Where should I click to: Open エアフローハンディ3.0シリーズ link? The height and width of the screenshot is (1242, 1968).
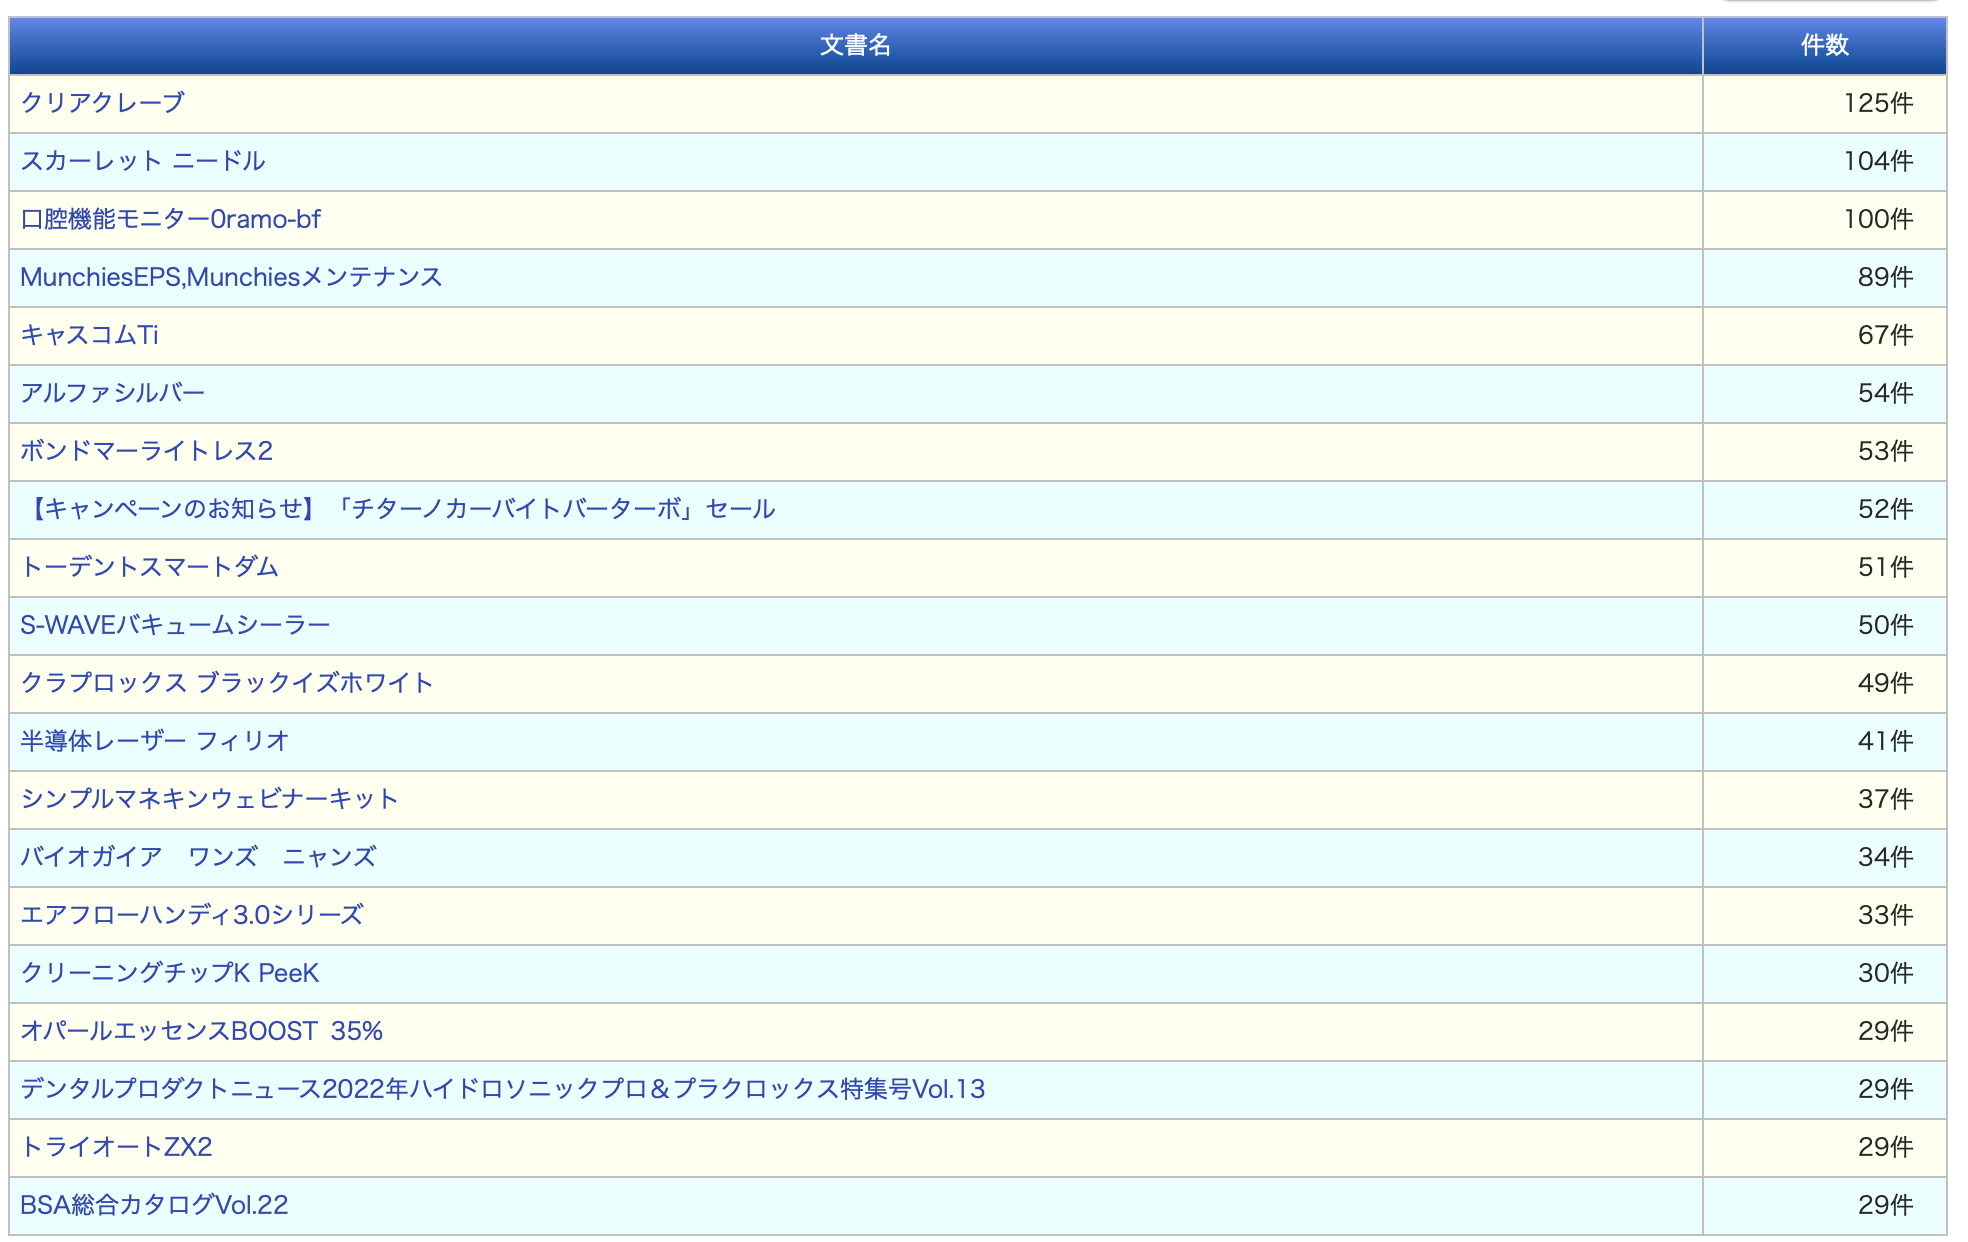[192, 915]
